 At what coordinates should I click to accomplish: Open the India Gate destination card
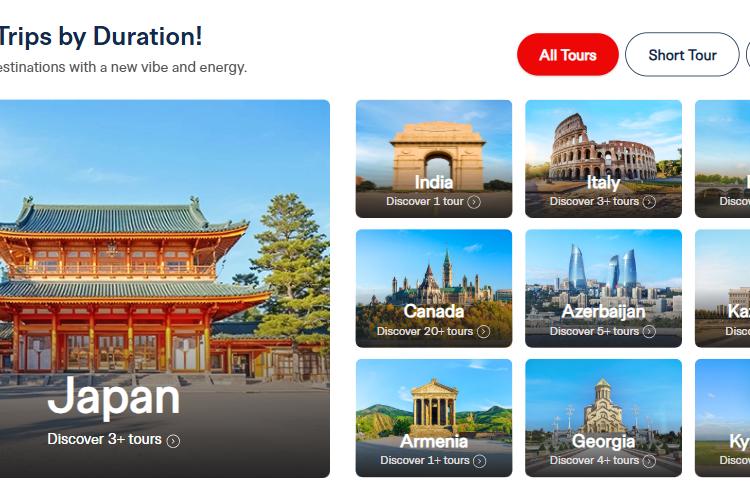tap(434, 159)
